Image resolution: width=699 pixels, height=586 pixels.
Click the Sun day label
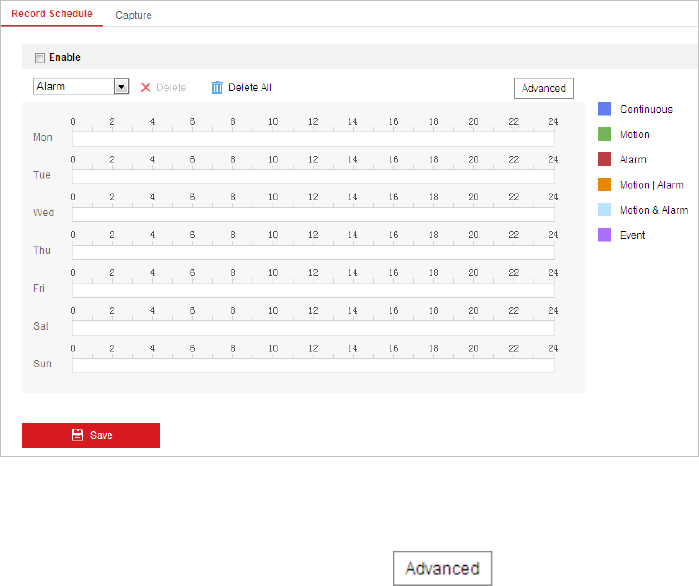coord(42,364)
